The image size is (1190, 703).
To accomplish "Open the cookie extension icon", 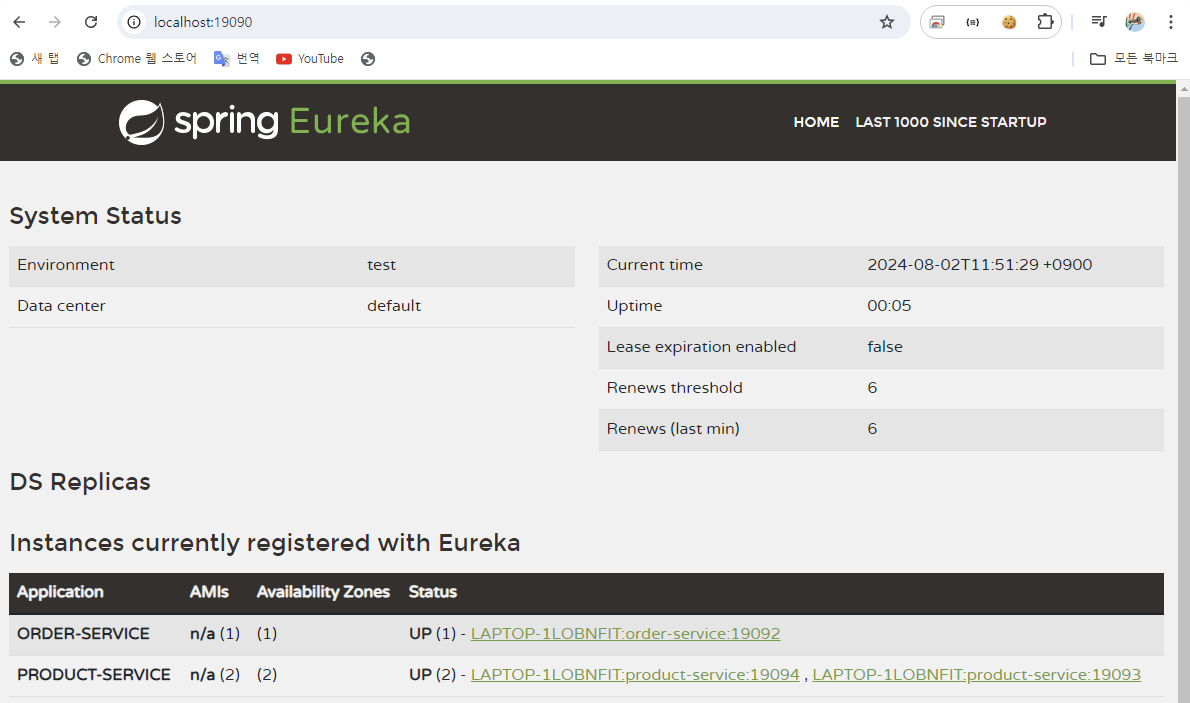I will click(1009, 22).
